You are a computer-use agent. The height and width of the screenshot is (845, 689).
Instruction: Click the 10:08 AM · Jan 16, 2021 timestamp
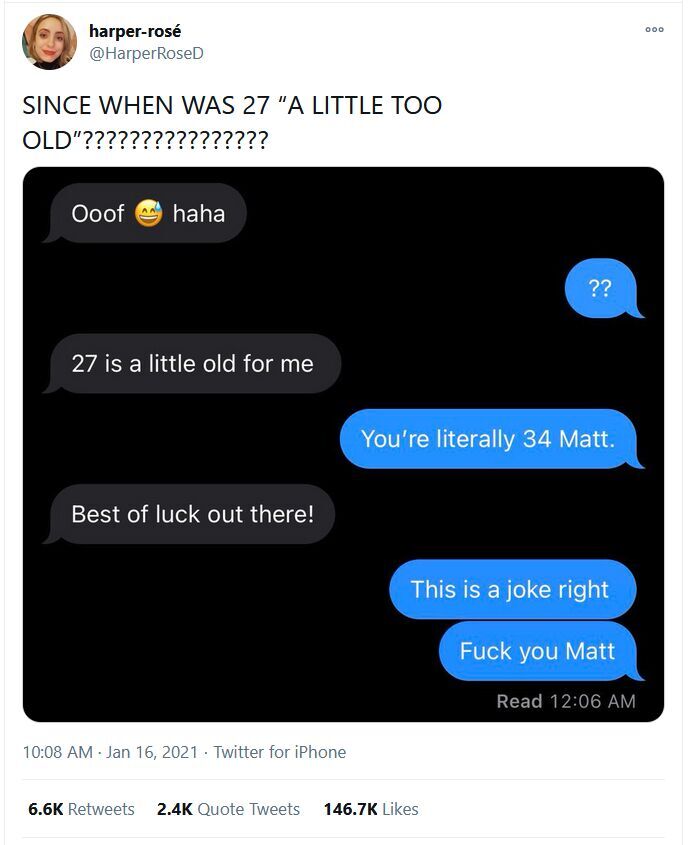(x=110, y=752)
